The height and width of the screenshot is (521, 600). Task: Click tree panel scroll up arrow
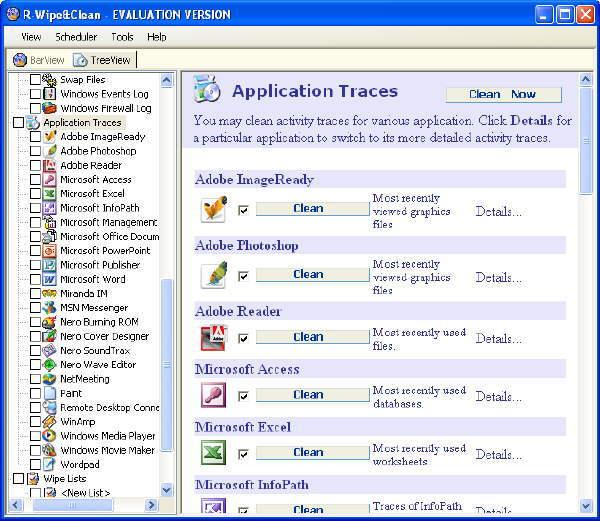pos(166,80)
